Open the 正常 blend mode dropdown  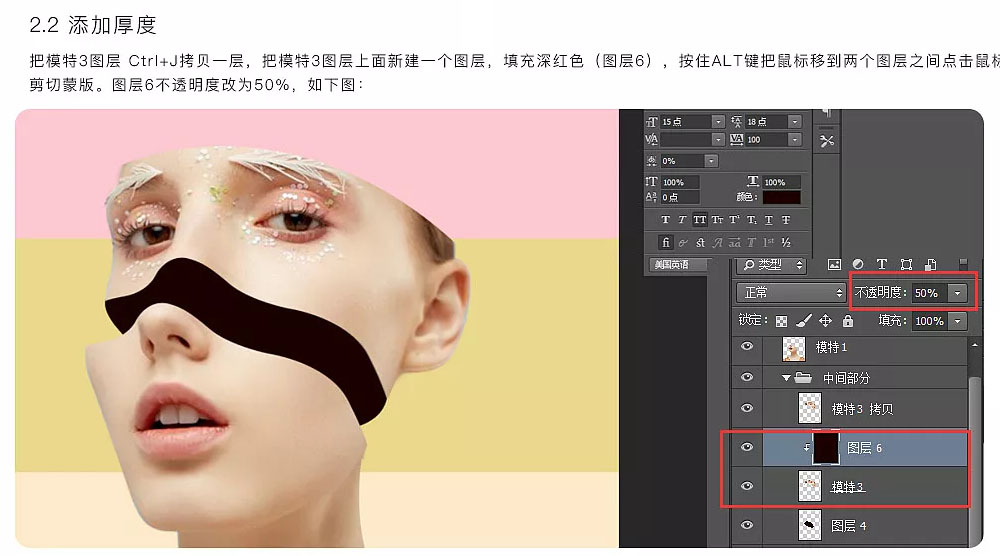(791, 293)
